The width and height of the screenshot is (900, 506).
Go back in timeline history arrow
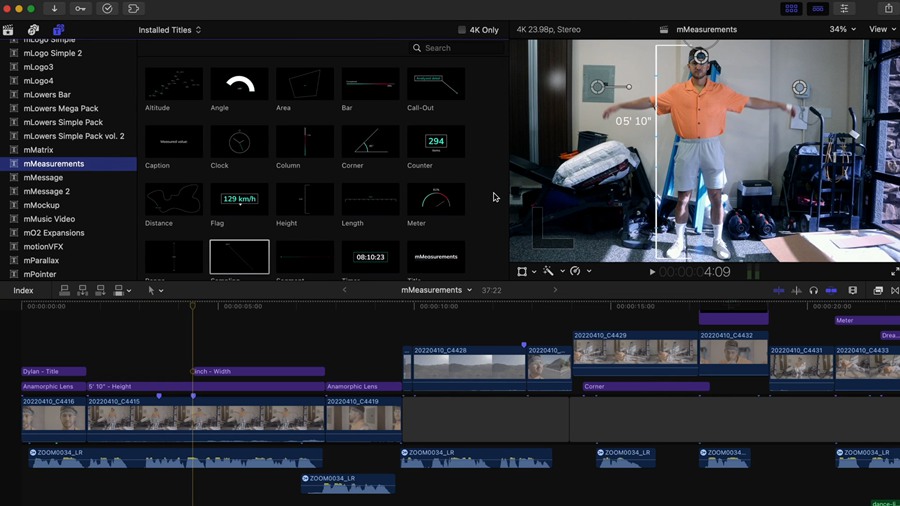pos(344,290)
